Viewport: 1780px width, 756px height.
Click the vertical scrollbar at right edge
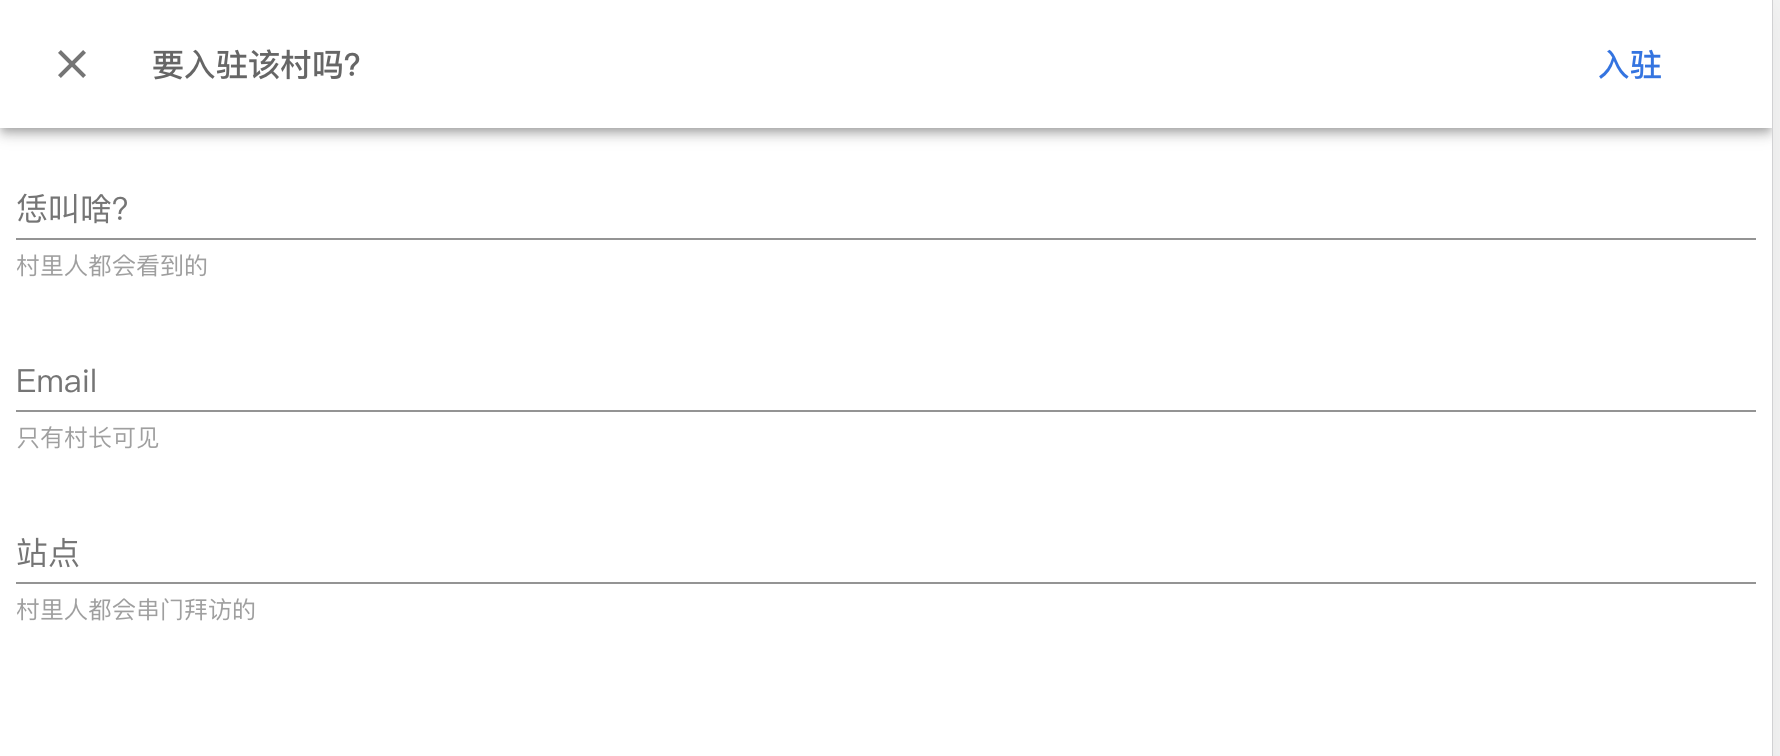1775,400
